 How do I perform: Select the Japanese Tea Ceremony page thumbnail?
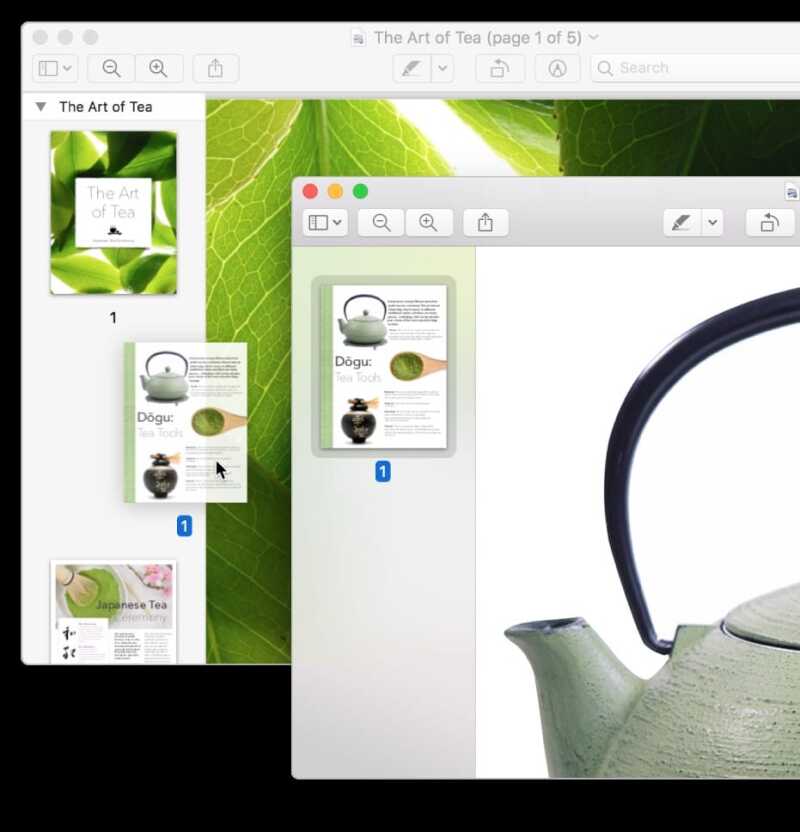pos(113,610)
